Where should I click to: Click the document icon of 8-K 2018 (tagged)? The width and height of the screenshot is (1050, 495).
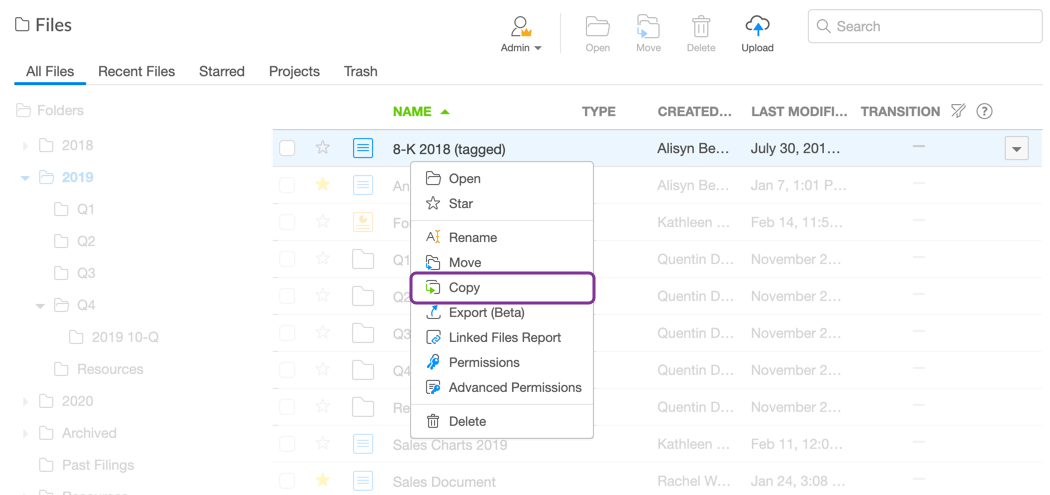(362, 148)
